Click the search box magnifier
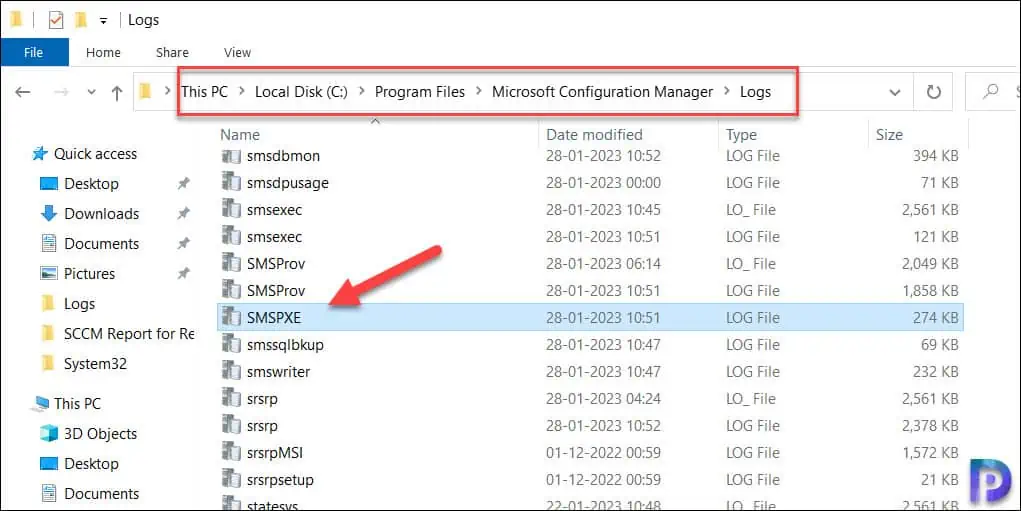The image size is (1021, 511). click(990, 92)
